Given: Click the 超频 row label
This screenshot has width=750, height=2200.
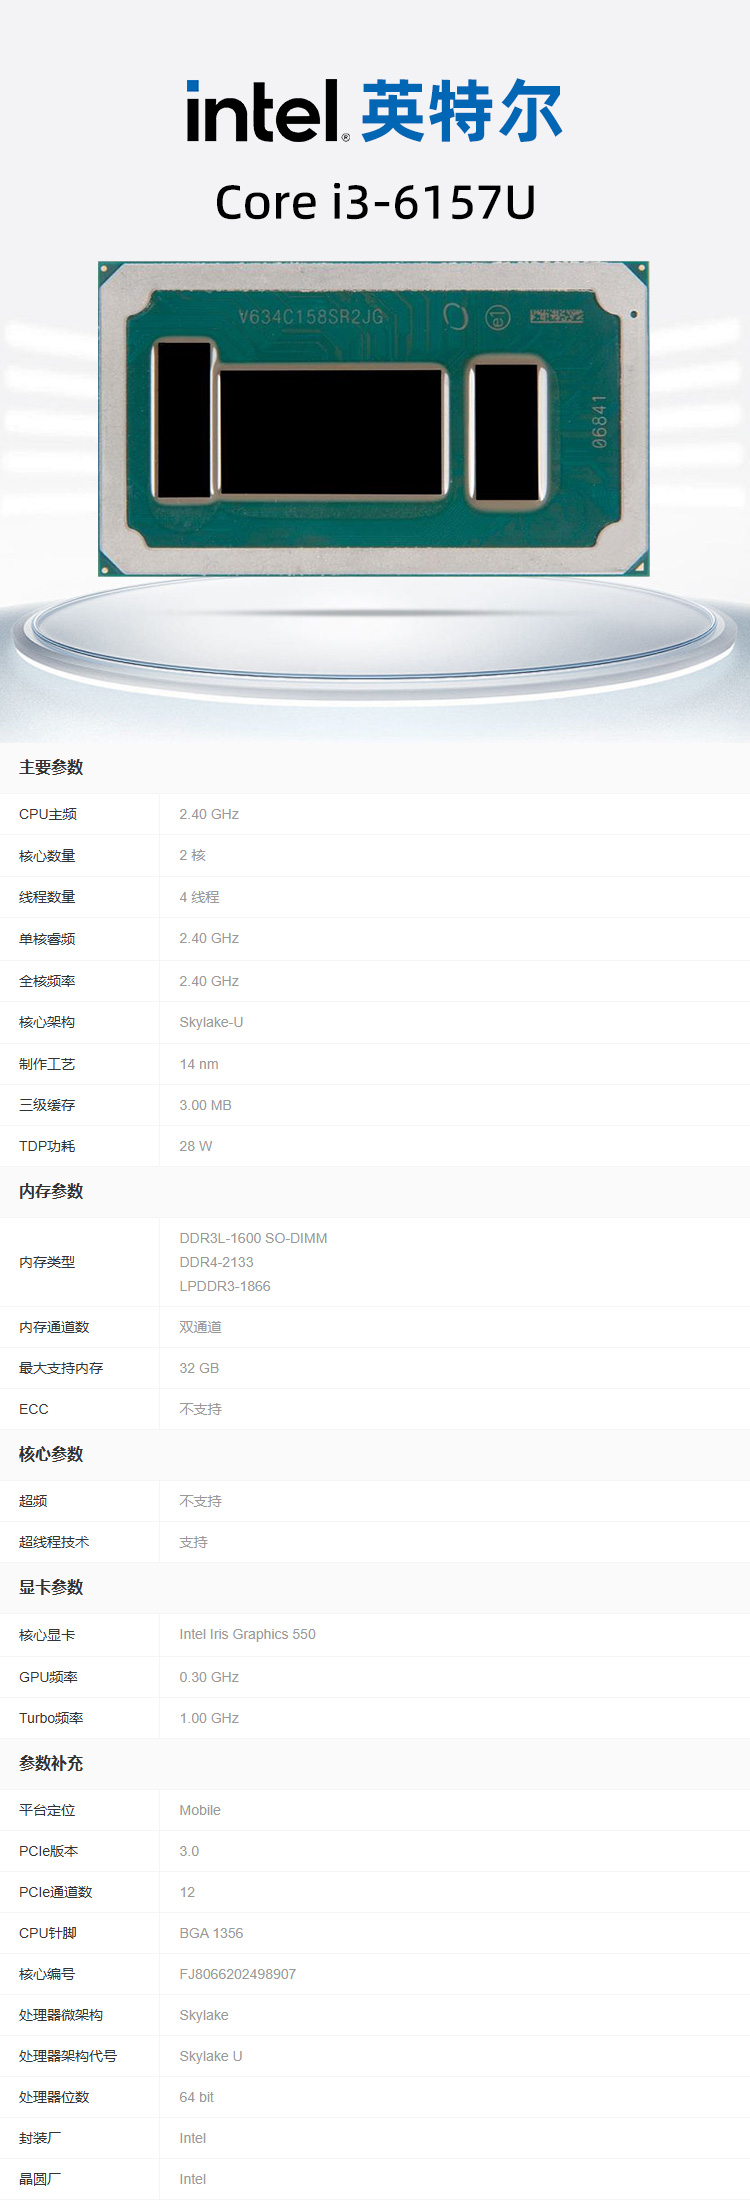Looking at the screenshot, I should point(33,1501).
